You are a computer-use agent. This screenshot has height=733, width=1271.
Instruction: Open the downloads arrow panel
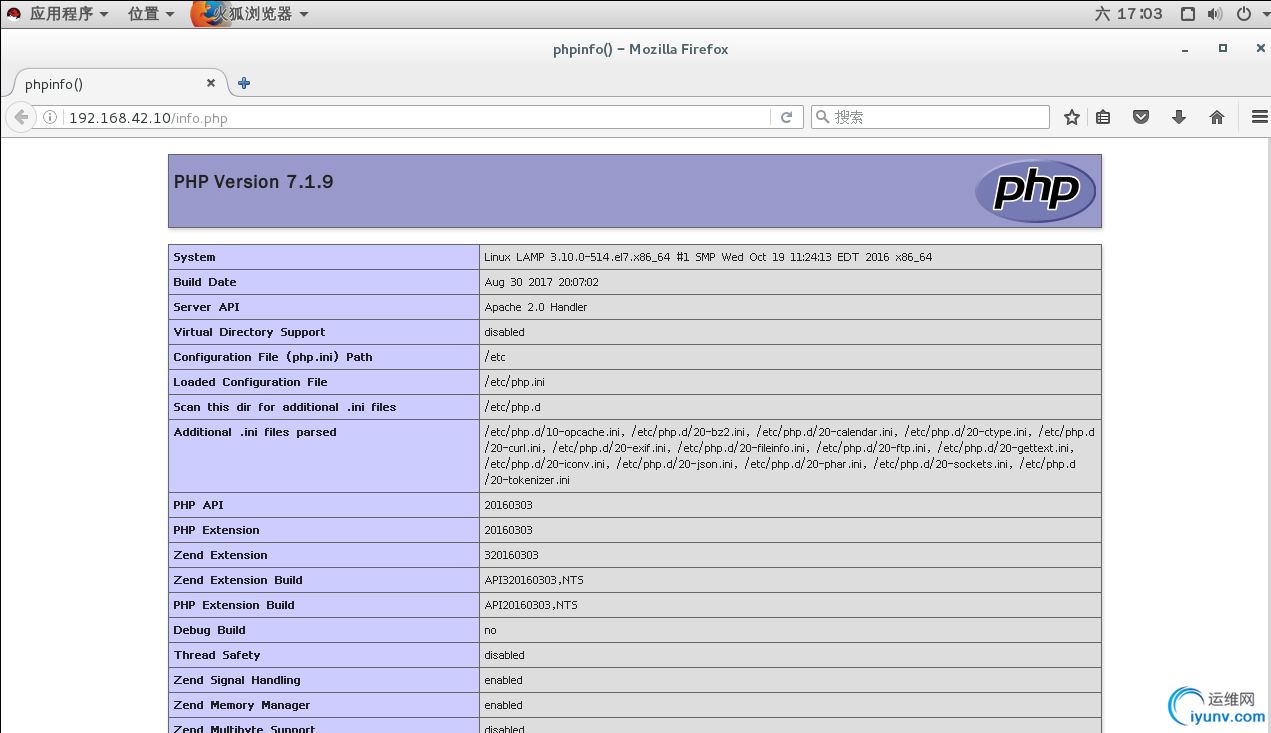coord(1179,117)
